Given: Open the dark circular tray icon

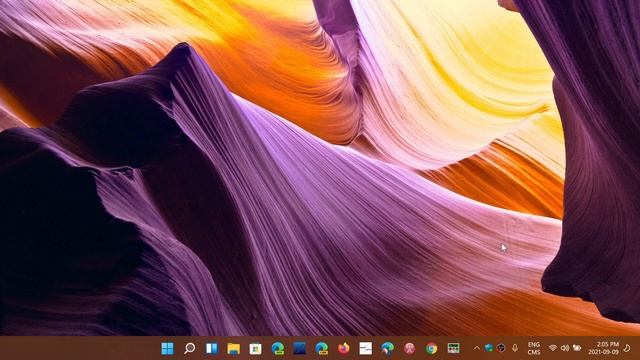Looking at the screenshot, I should (x=501, y=348).
